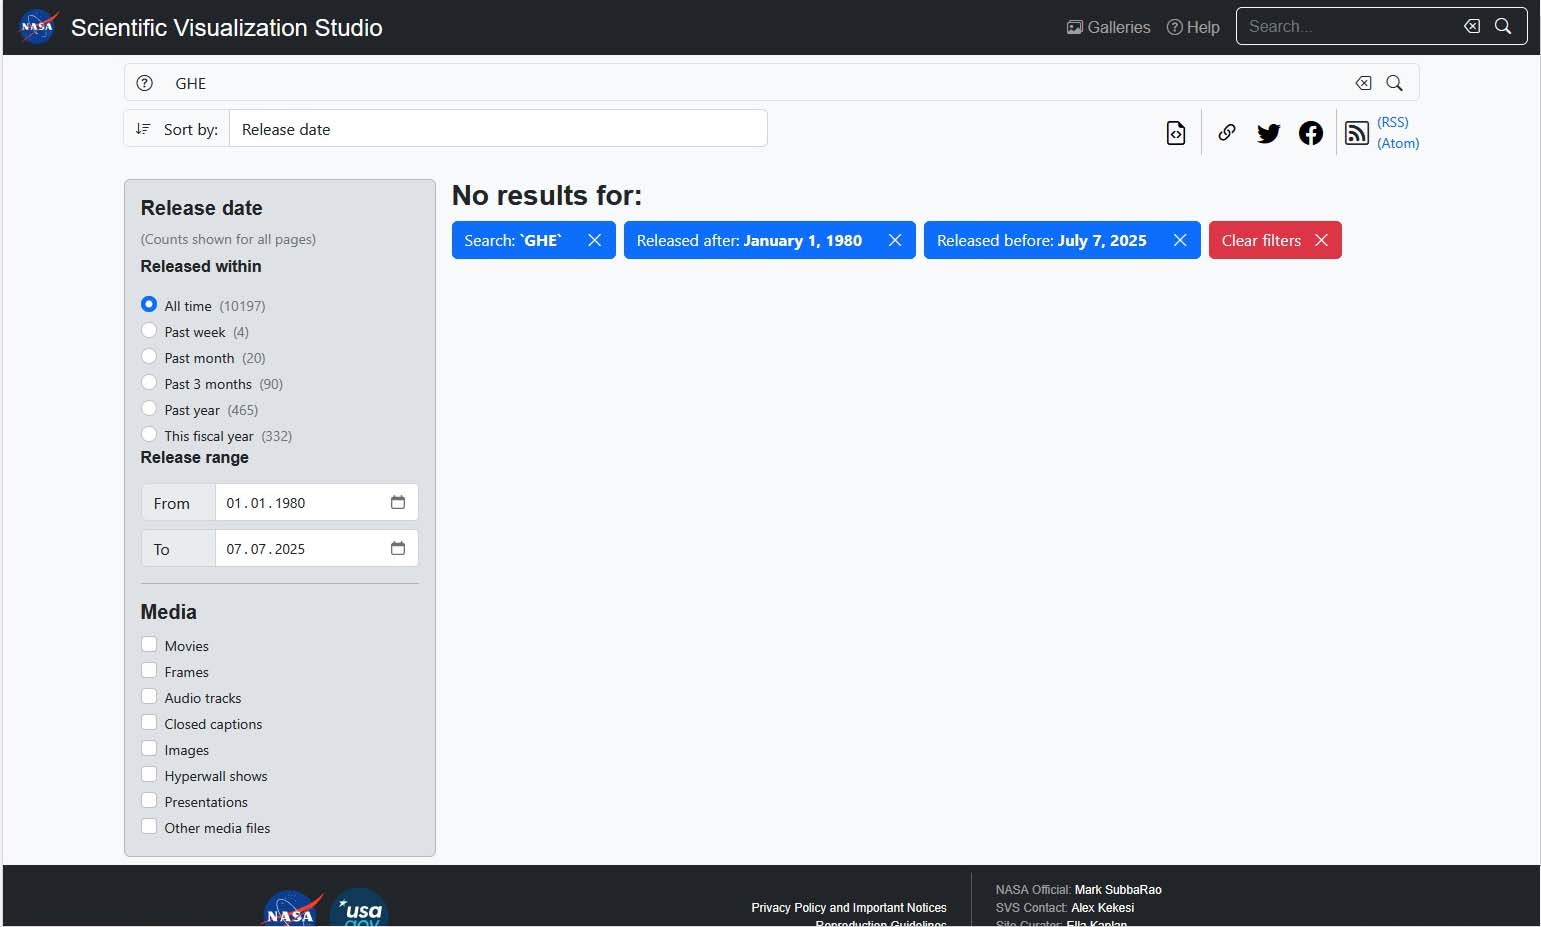The height and width of the screenshot is (927, 1541).
Task: Share results on Facebook
Action: [x=1310, y=133]
